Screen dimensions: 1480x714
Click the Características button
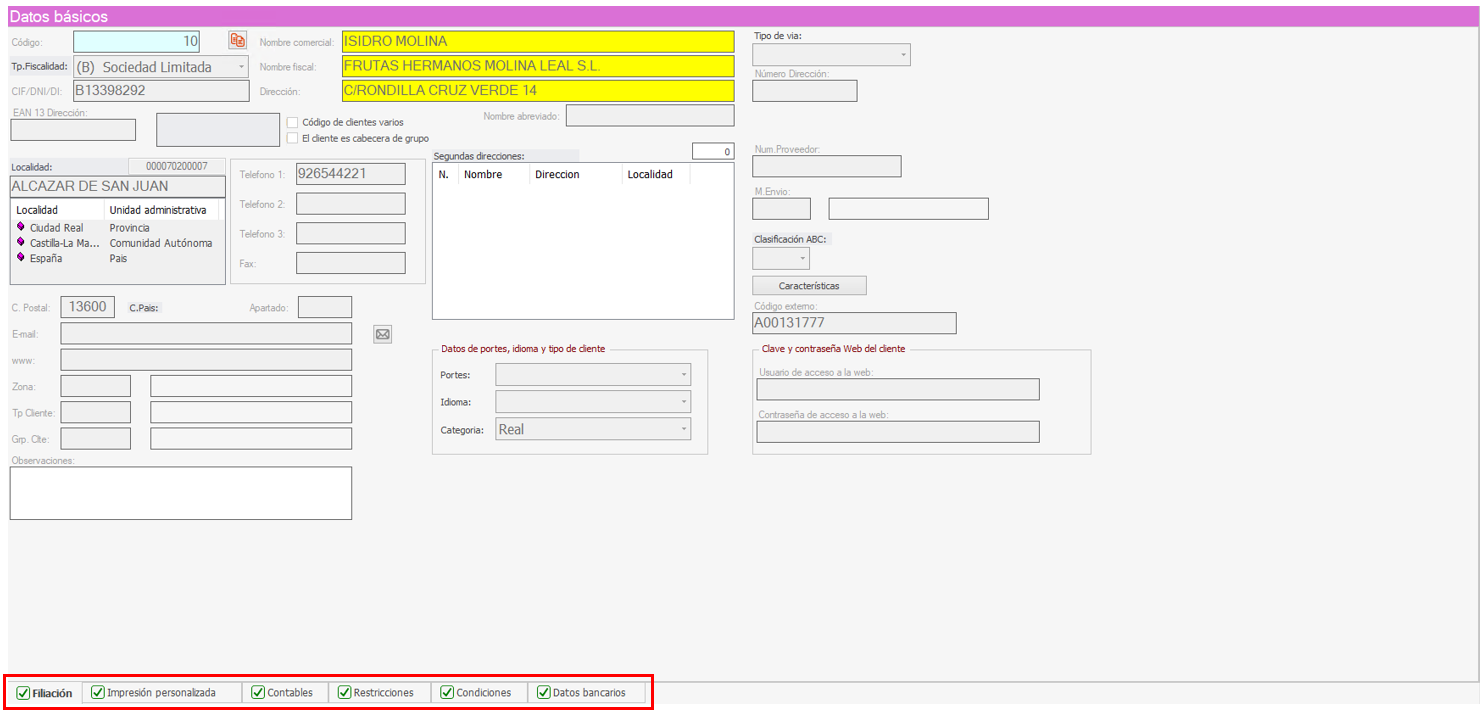pos(809,286)
